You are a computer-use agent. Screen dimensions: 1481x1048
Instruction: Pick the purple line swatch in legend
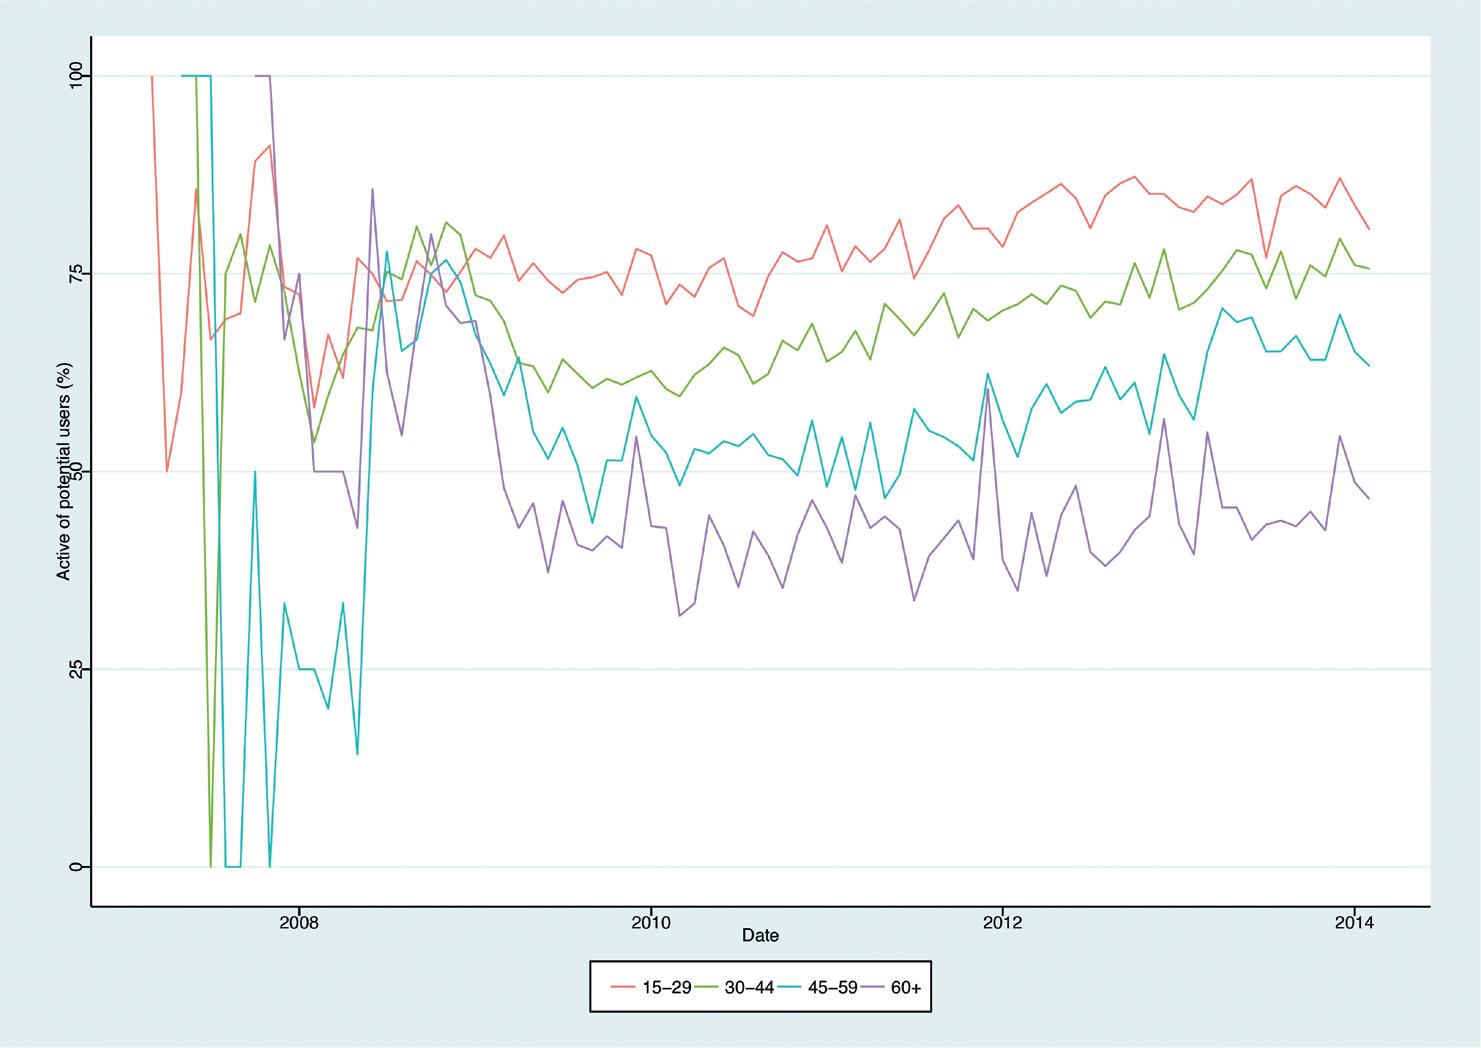(872, 987)
